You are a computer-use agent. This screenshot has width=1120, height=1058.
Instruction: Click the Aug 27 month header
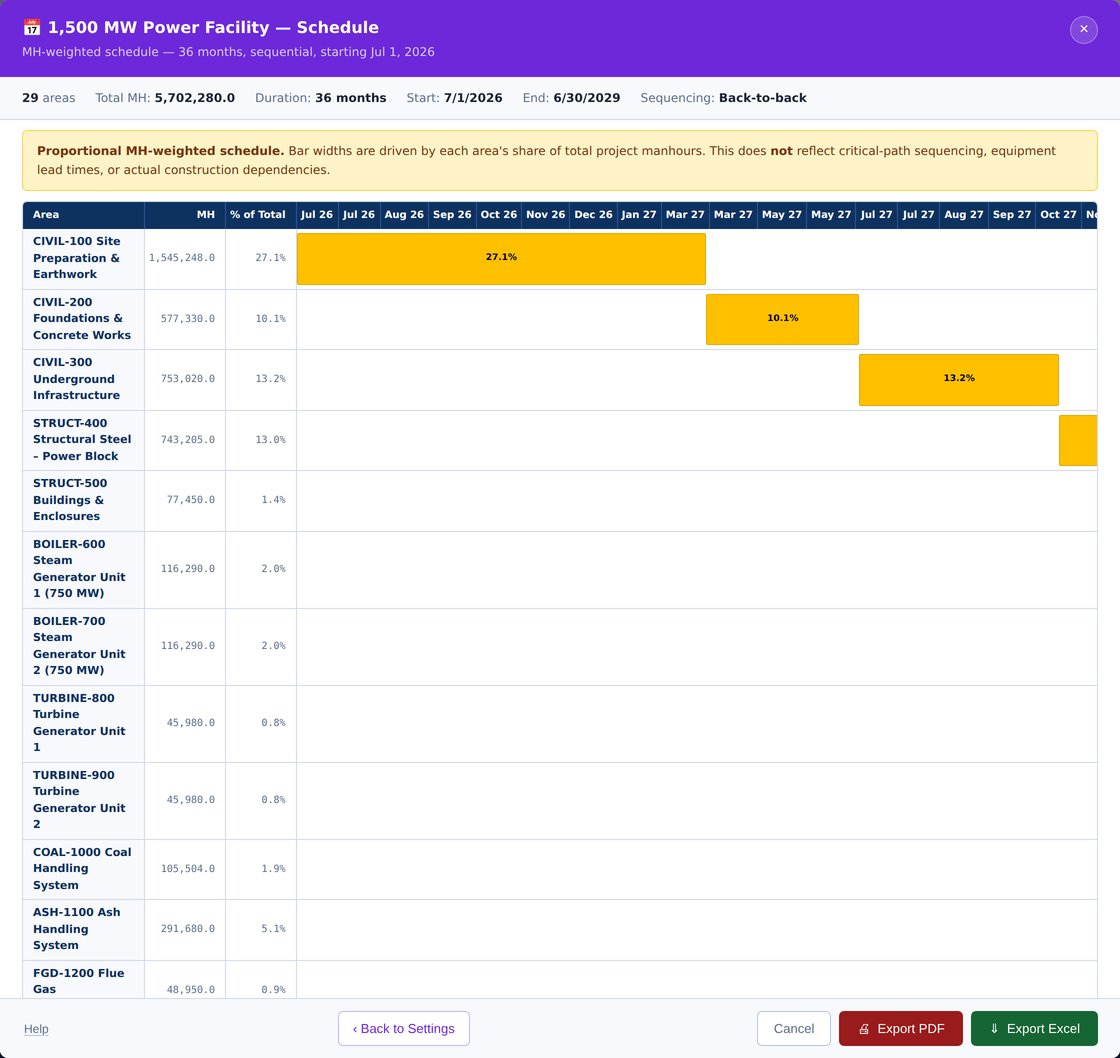tap(964, 214)
